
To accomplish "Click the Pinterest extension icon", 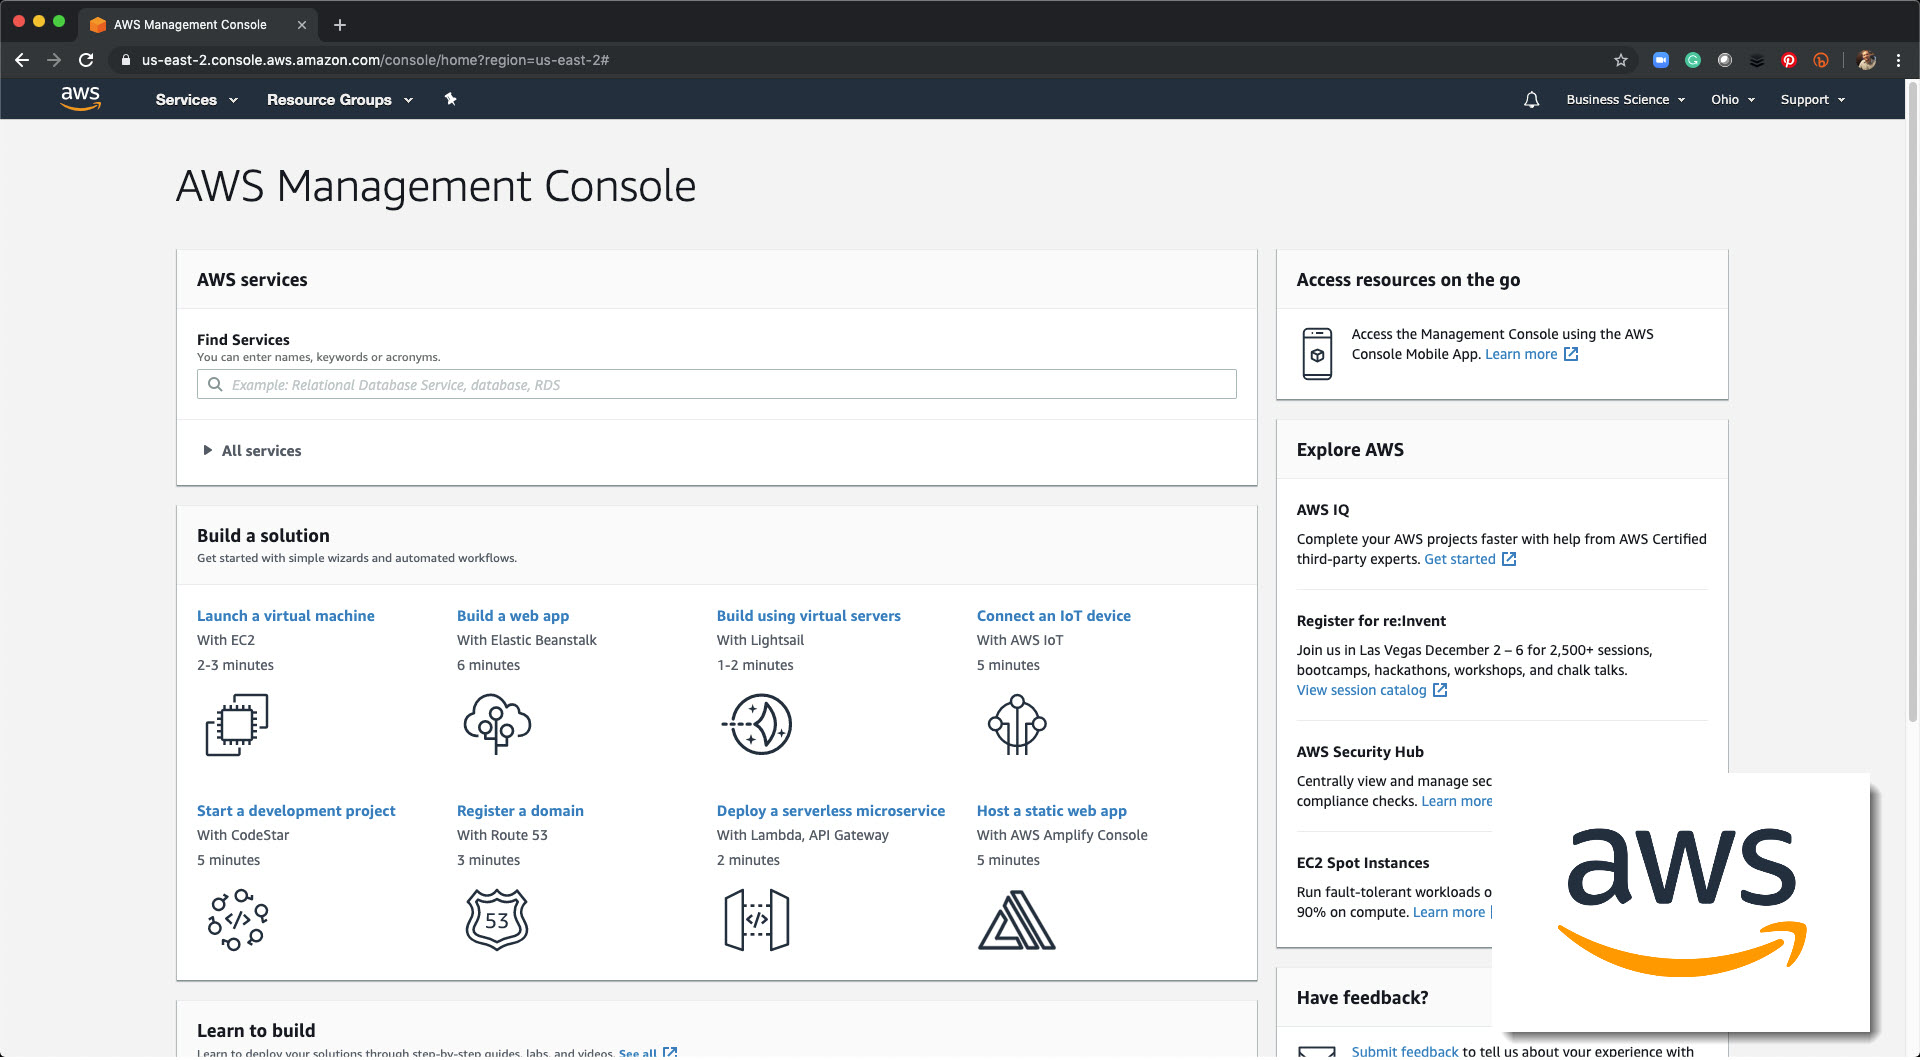I will [1789, 60].
